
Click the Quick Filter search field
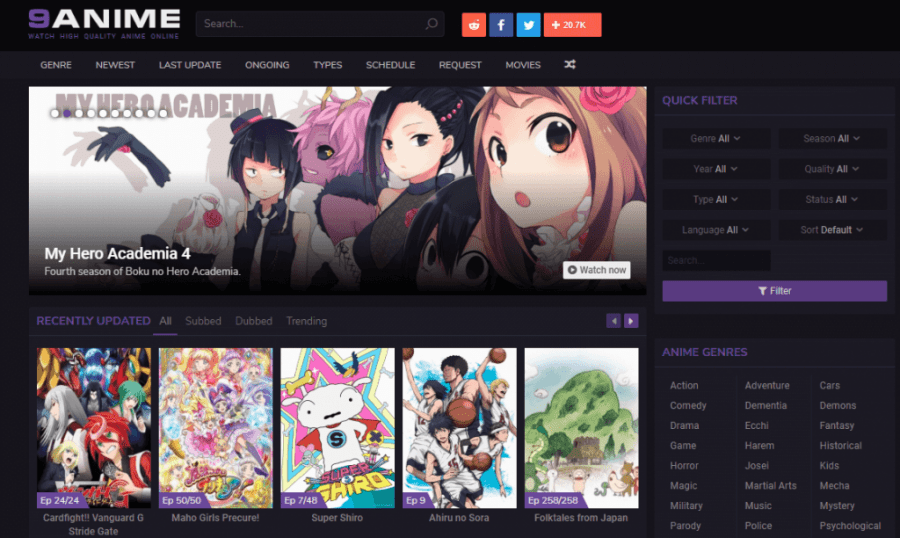[716, 260]
